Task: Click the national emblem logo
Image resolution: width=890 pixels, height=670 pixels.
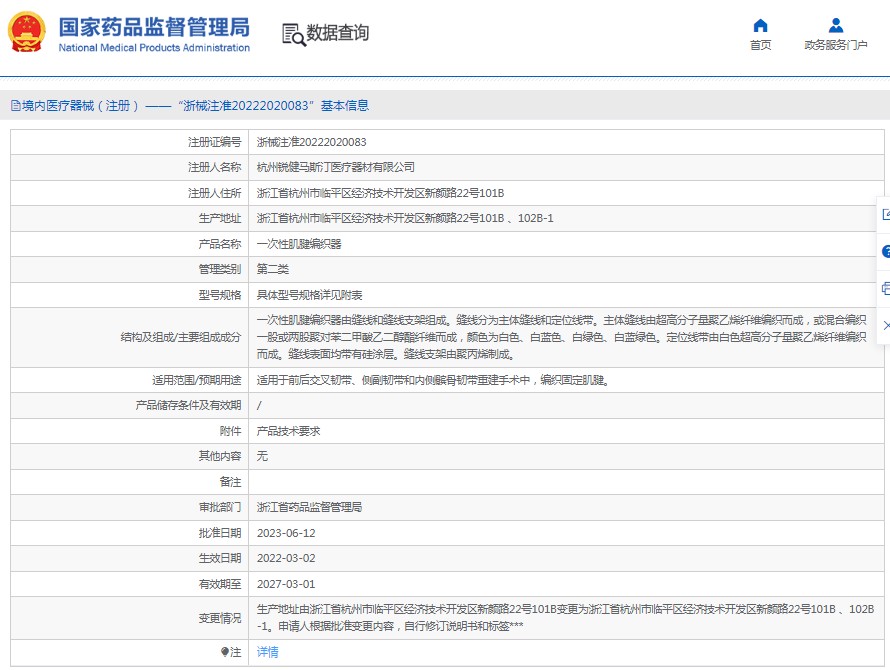Action: coord(26,33)
